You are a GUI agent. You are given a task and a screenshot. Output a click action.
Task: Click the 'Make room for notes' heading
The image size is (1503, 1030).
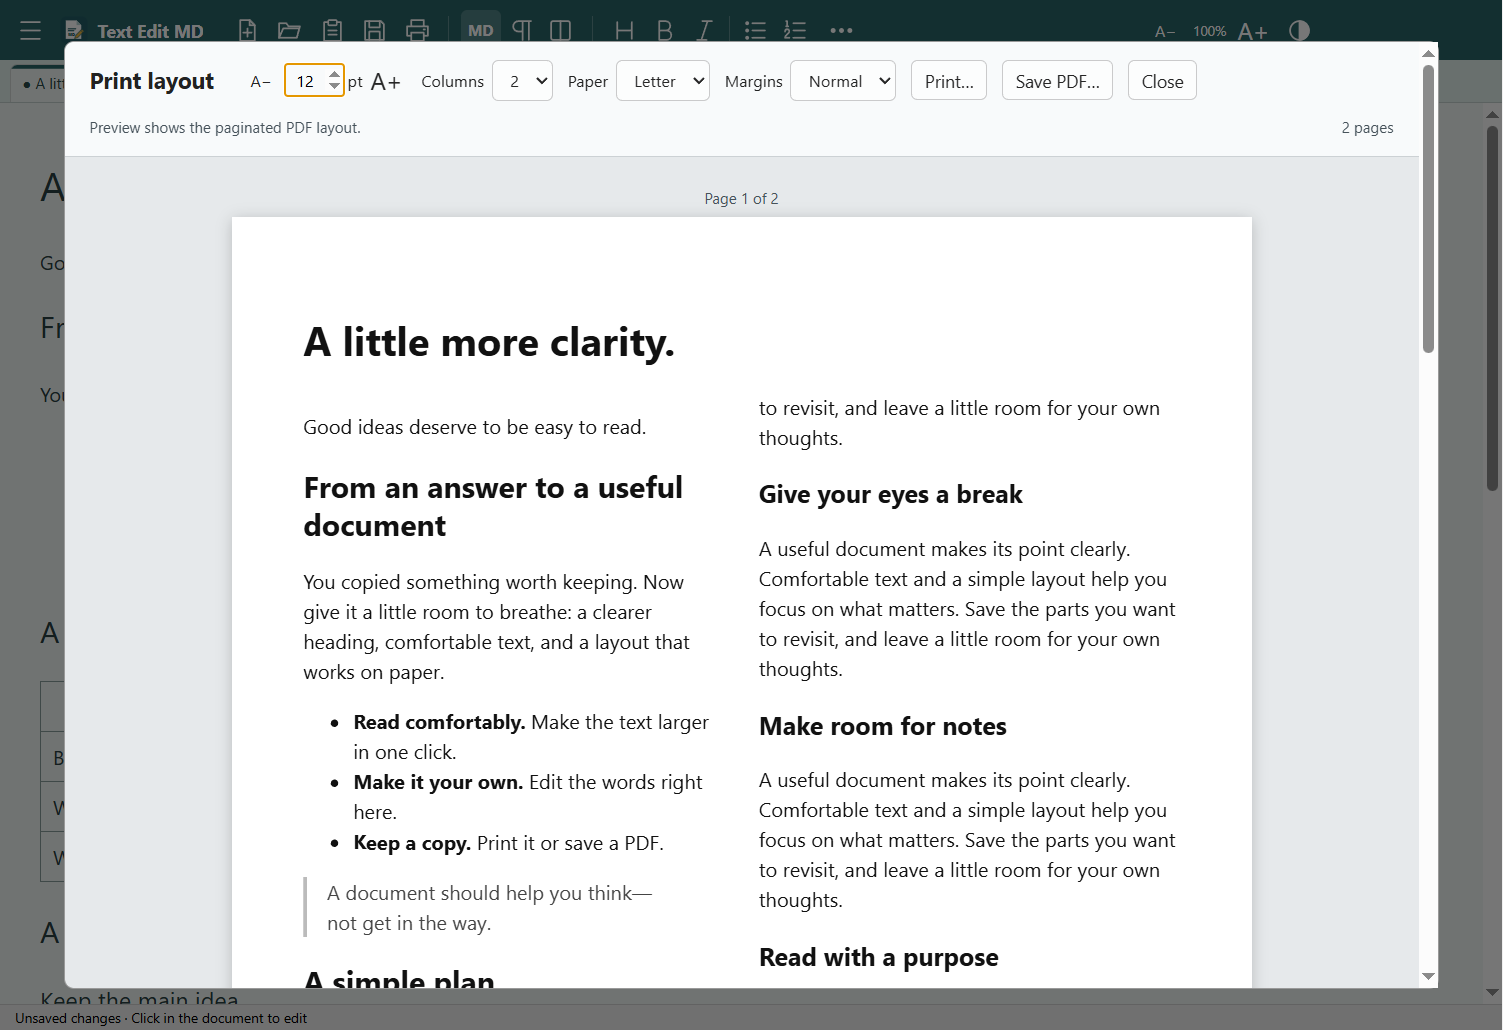(x=882, y=726)
